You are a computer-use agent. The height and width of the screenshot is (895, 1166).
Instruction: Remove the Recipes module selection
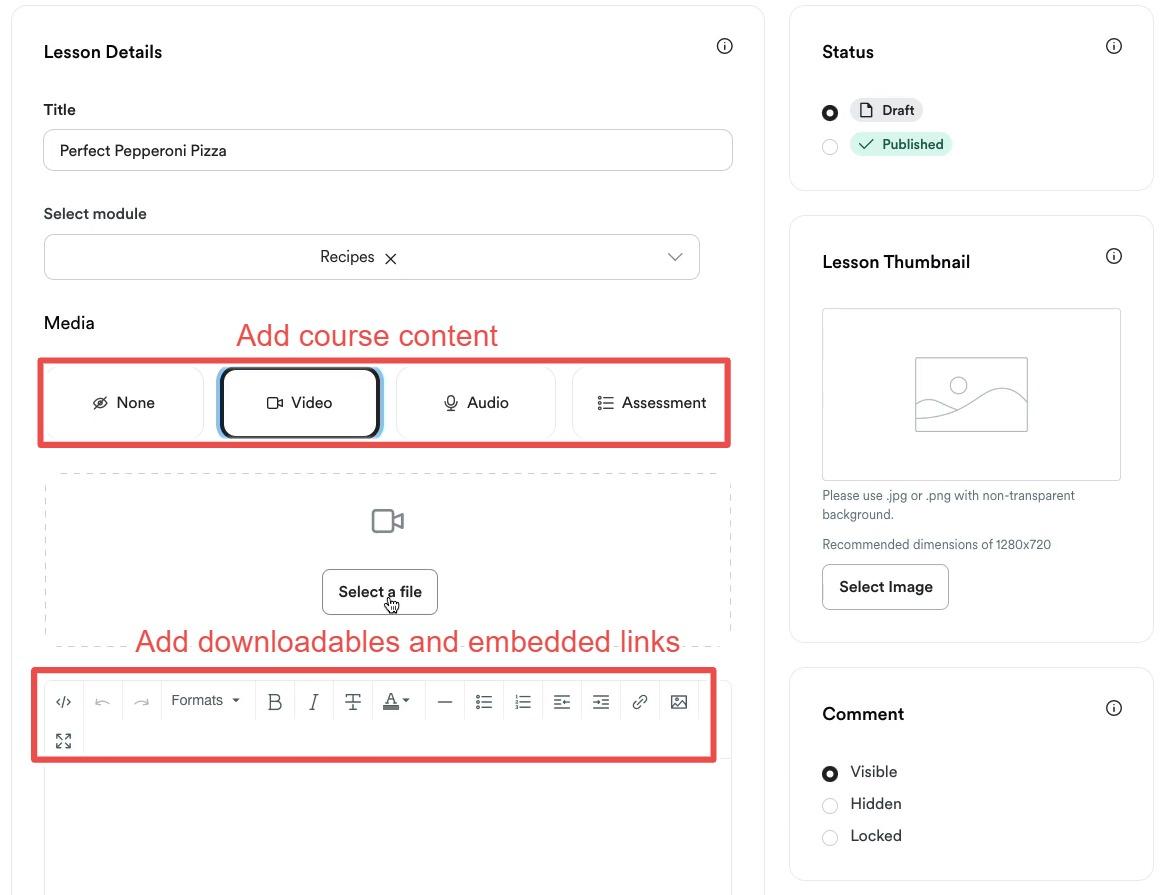[390, 259]
